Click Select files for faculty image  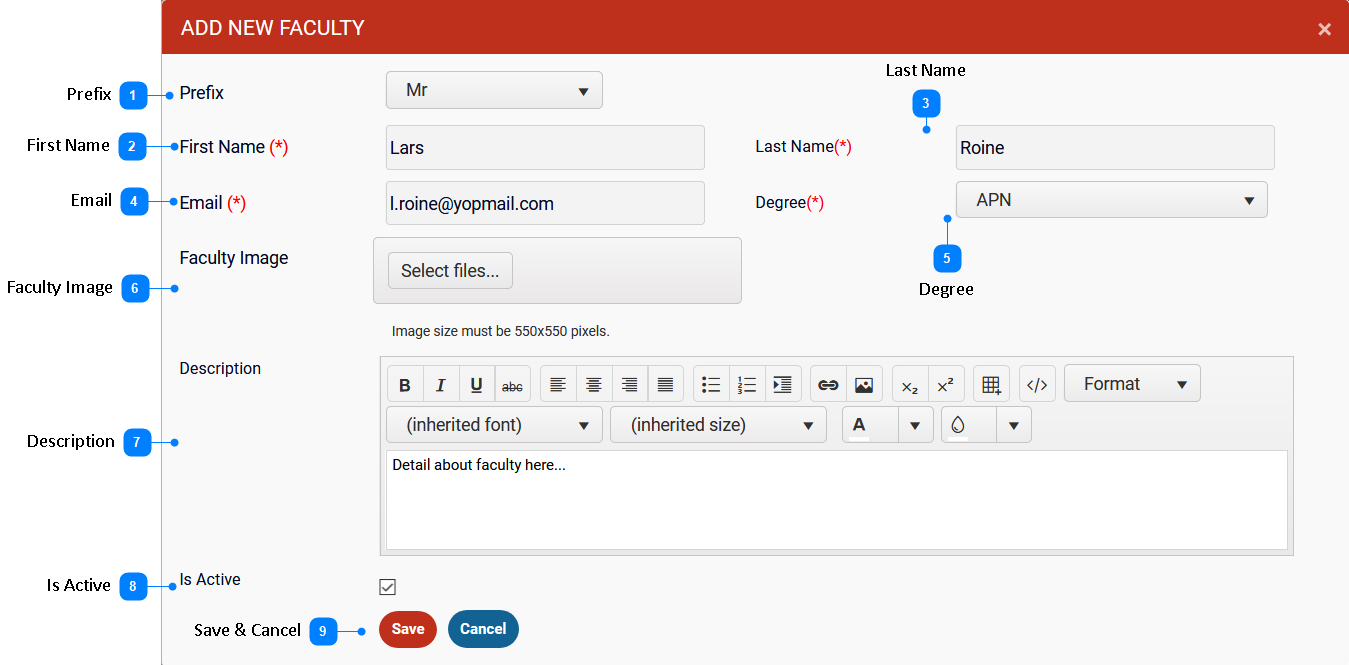click(x=450, y=271)
